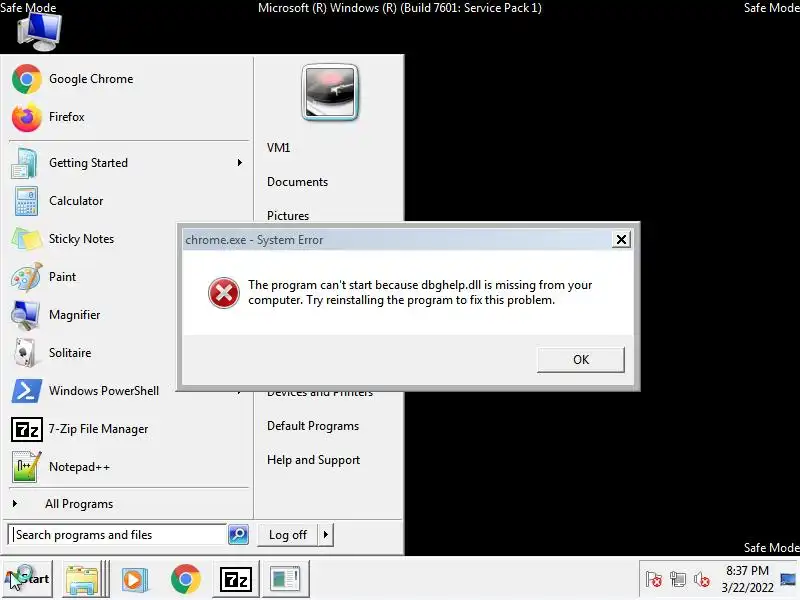Viewport: 800px width, 600px height.
Task: Click the Chrome icon in the taskbar
Action: click(x=186, y=579)
